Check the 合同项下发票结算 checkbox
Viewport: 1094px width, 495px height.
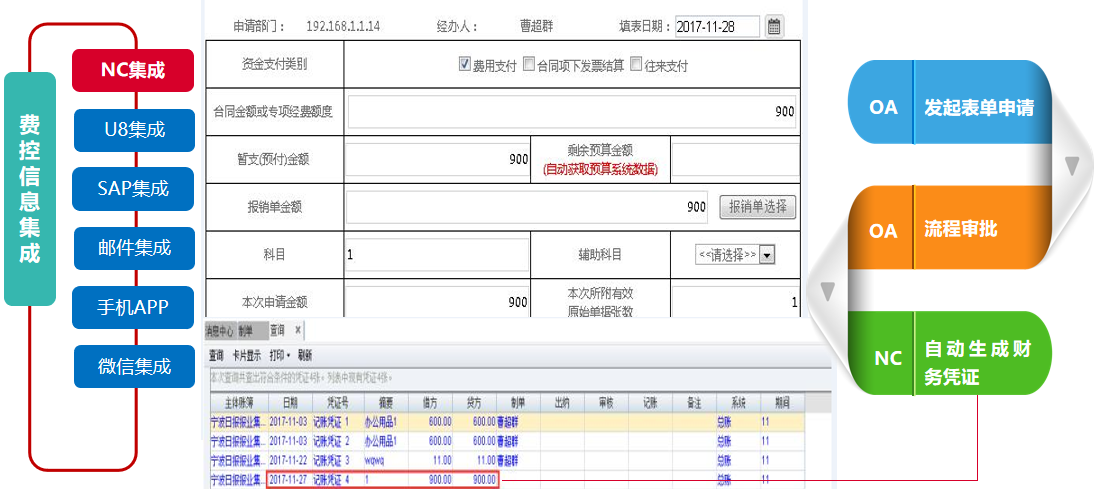pos(529,65)
